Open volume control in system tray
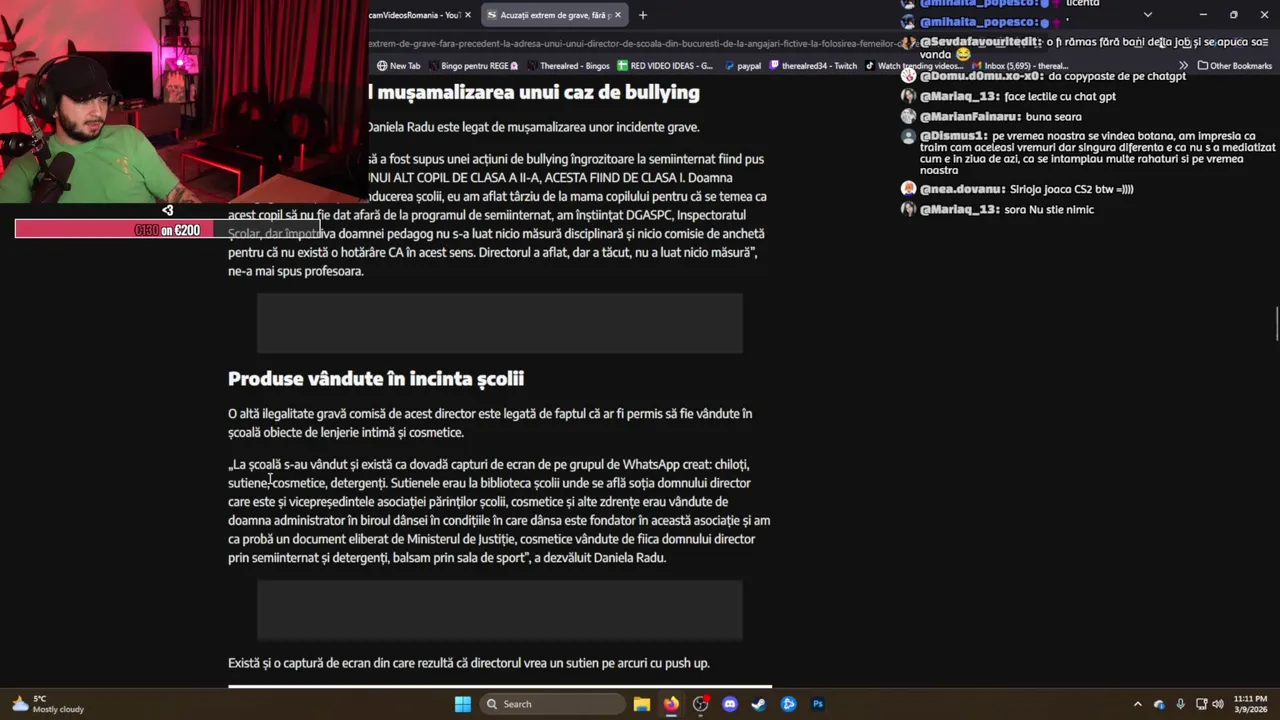Image resolution: width=1280 pixels, height=720 pixels. pyautogui.click(x=1218, y=704)
